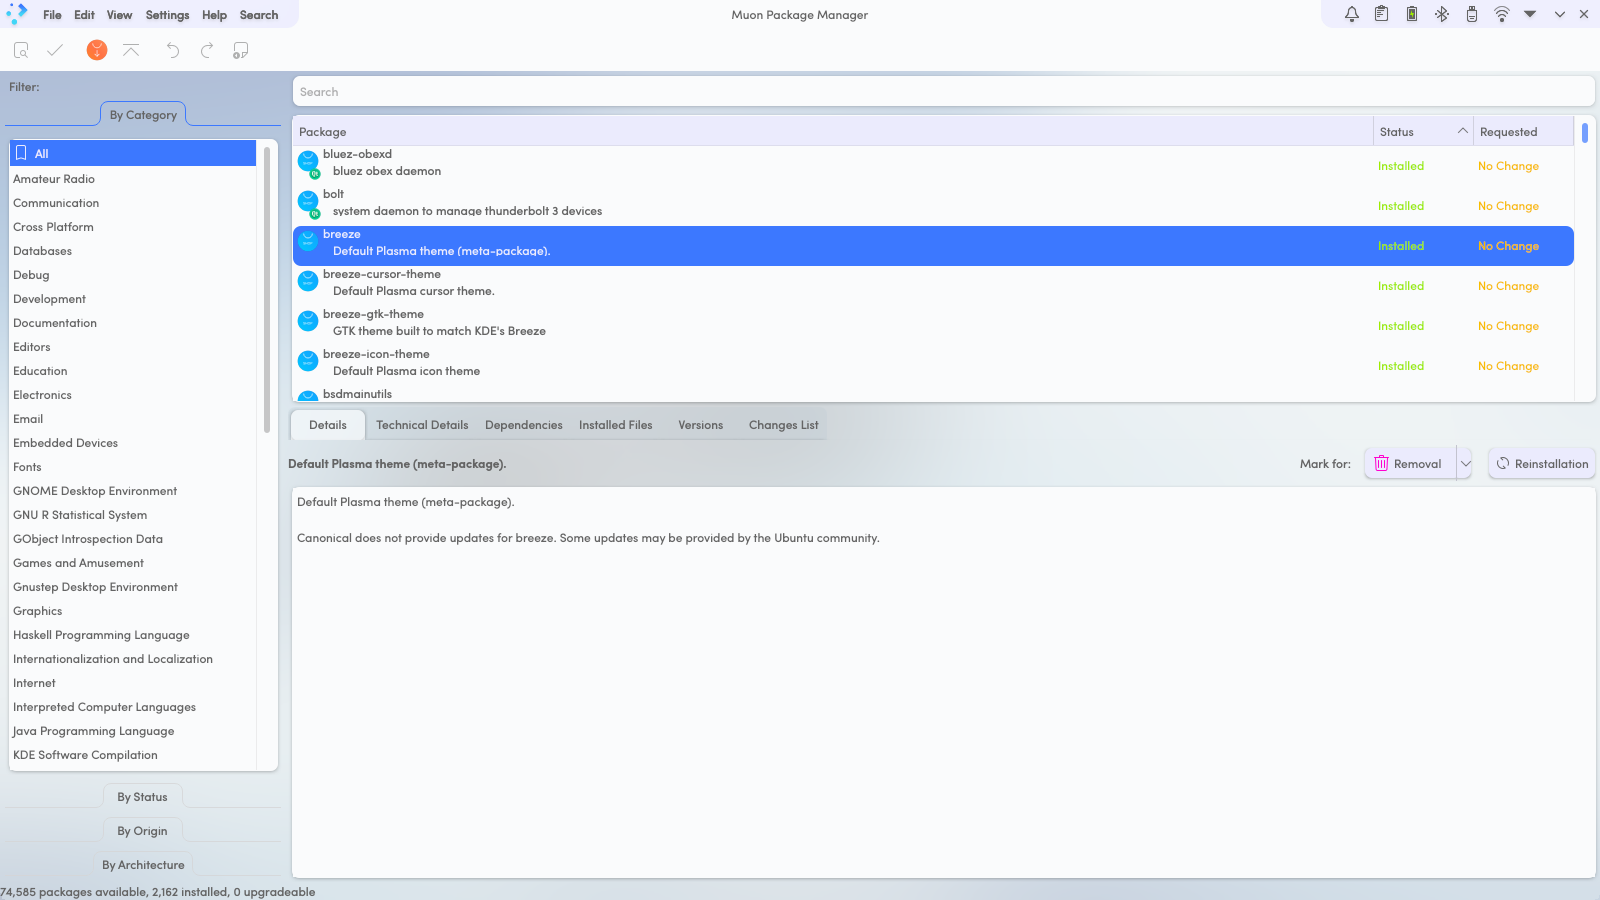This screenshot has width=1600, height=900.
Task: Open the Muon application logo menu
Action: coord(17,14)
